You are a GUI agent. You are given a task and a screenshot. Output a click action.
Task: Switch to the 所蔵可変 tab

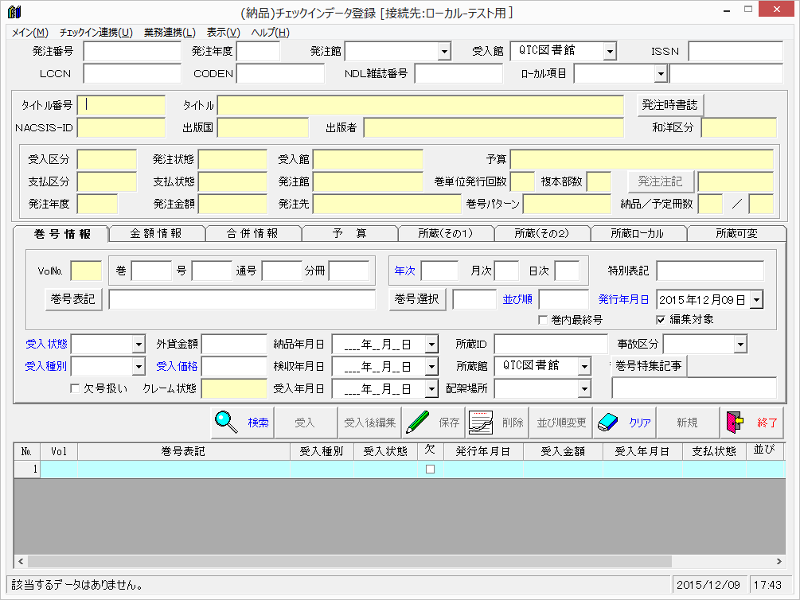736,234
